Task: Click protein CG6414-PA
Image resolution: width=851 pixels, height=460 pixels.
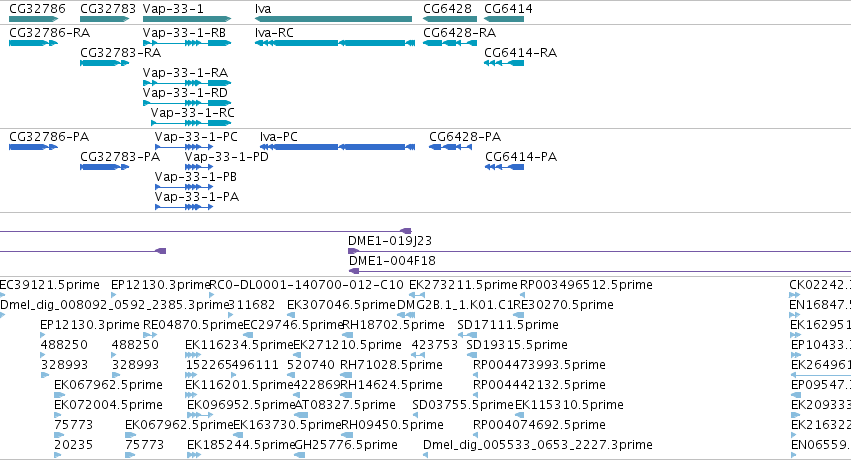Action: 505,167
